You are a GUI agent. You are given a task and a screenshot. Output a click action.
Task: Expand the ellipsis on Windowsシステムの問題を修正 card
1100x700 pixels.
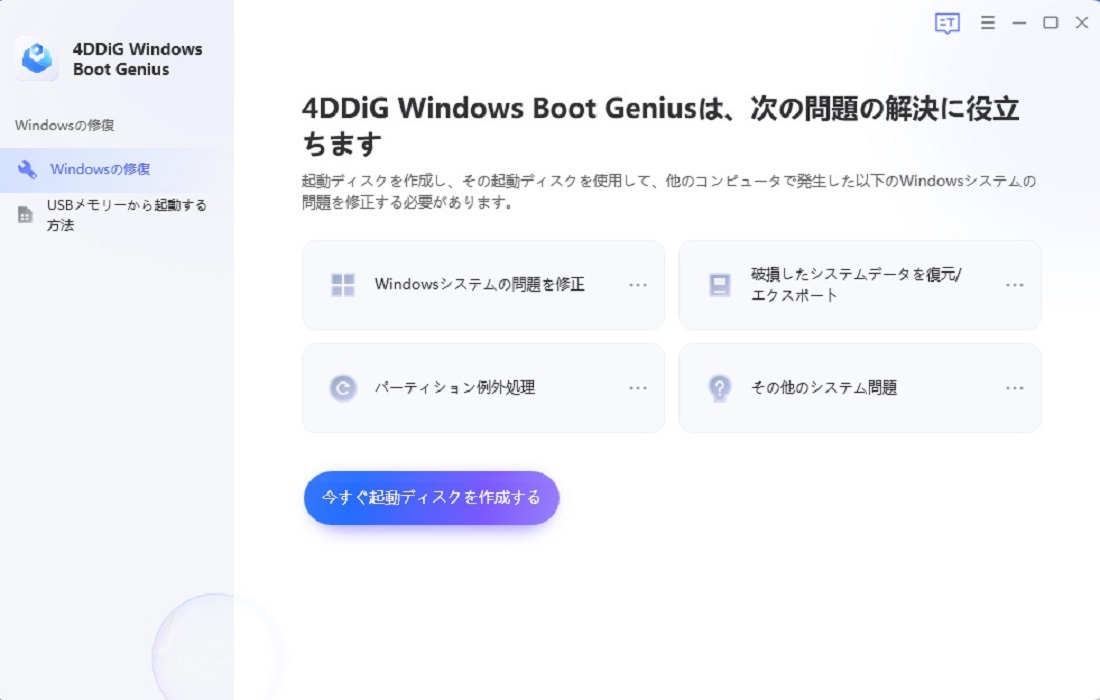click(637, 284)
